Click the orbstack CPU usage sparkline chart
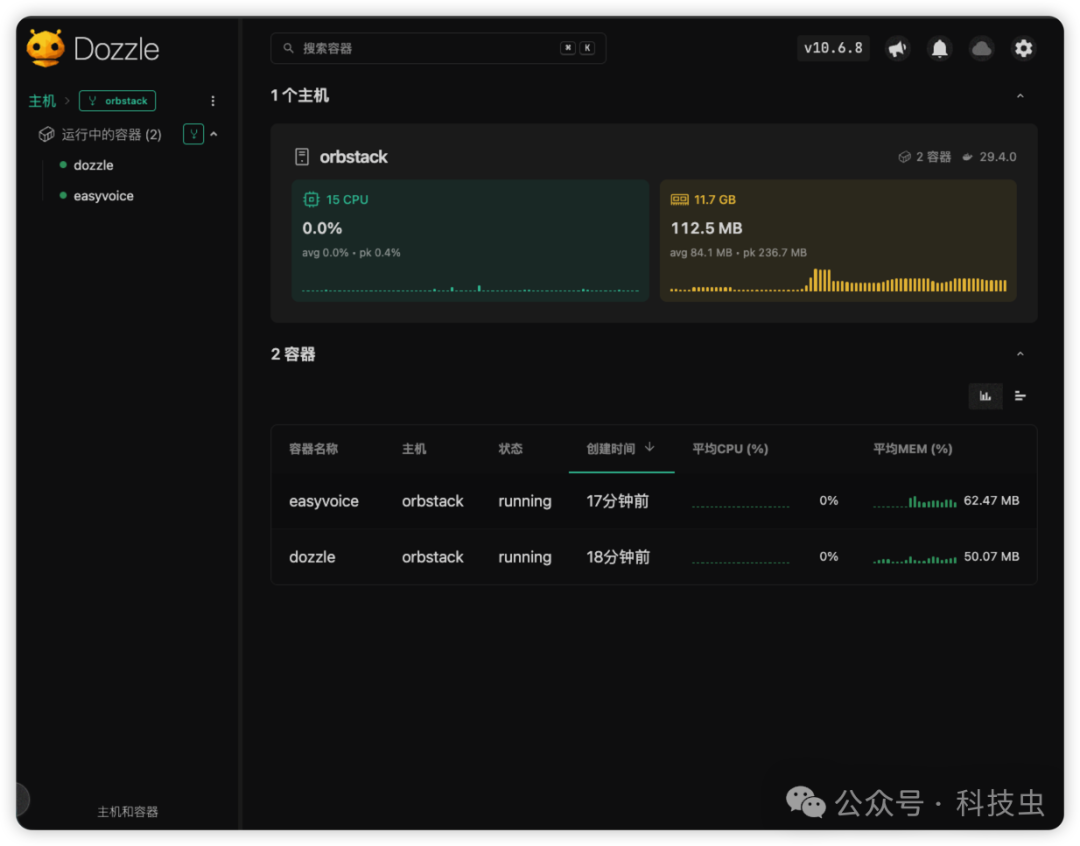 [470, 288]
